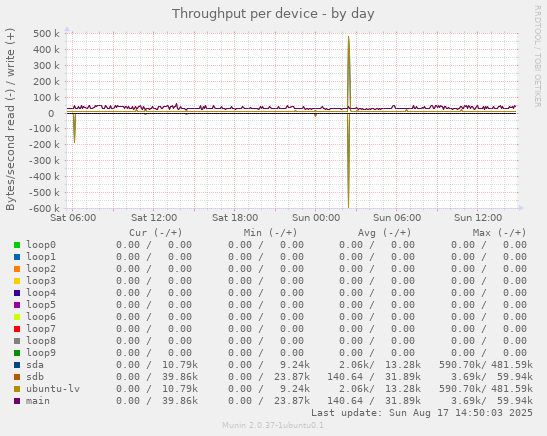Click the 'Sat 18:00' x-axis label
The width and height of the screenshot is (547, 436).
point(235,218)
